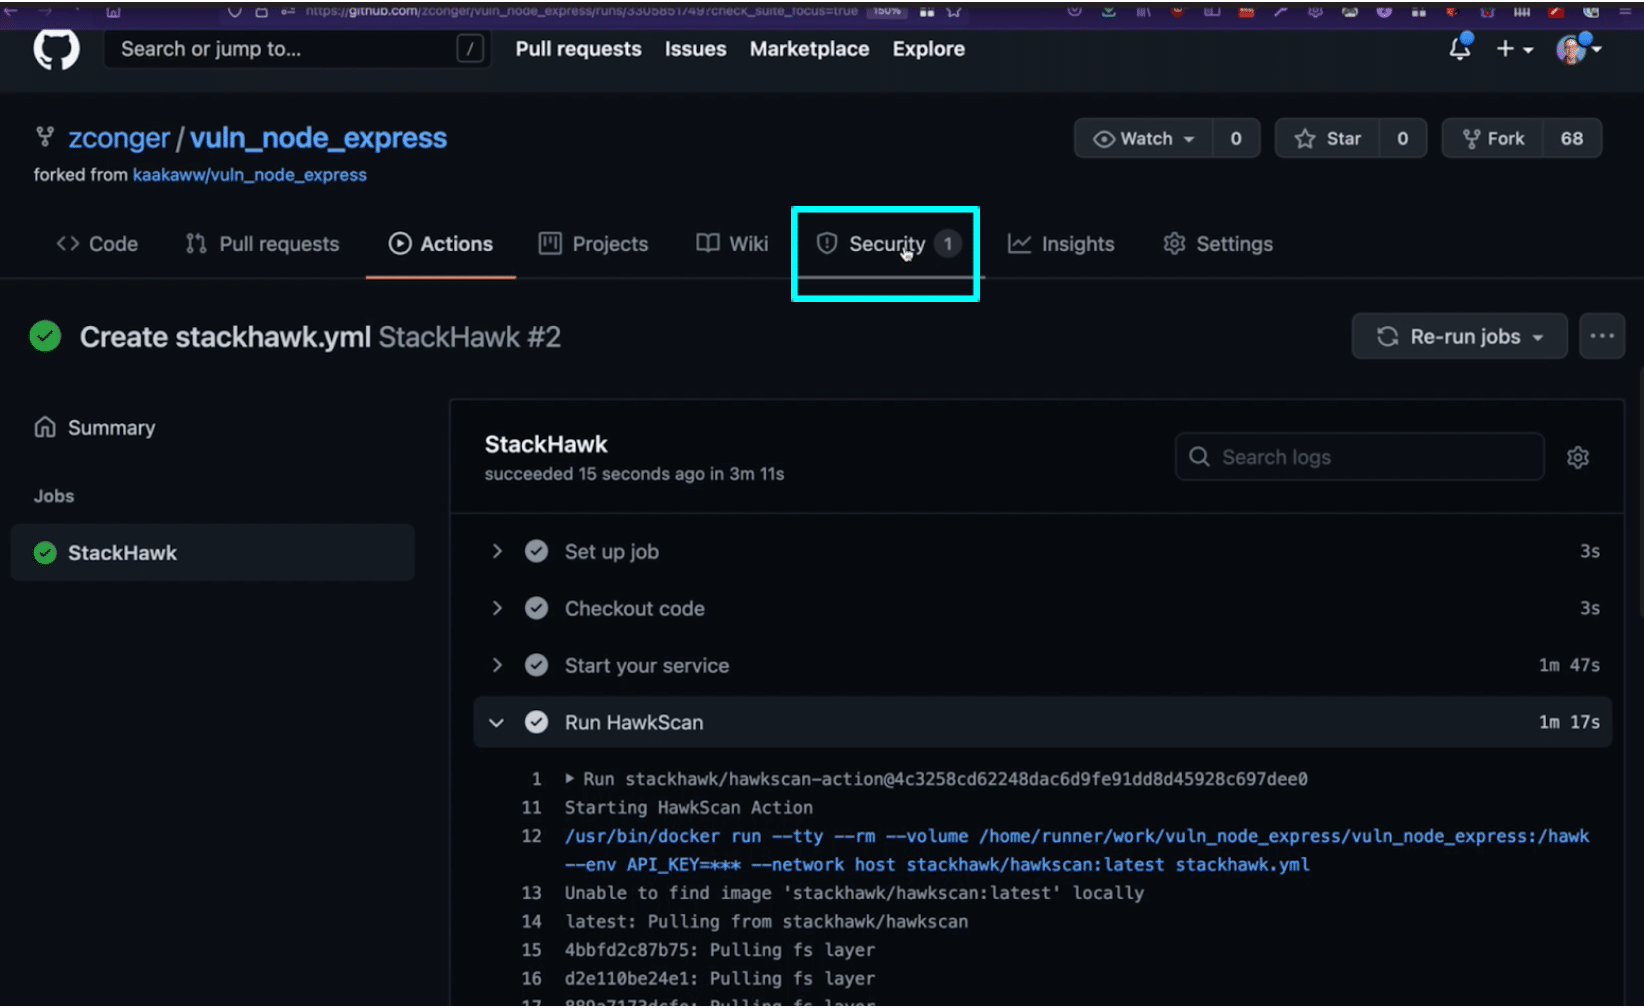Click the Insights graph icon
Image resolution: width=1644 pixels, height=1008 pixels.
tap(1019, 244)
